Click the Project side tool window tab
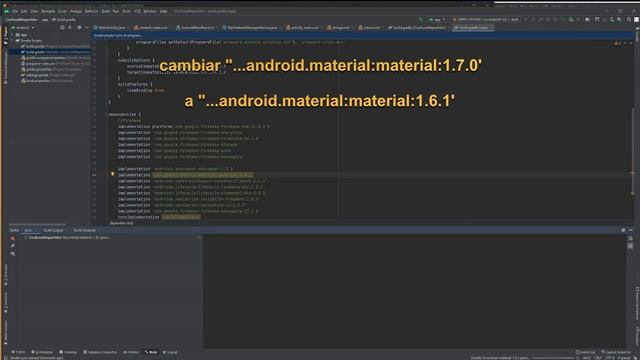Screen dimensions: 640x360 point(6,36)
